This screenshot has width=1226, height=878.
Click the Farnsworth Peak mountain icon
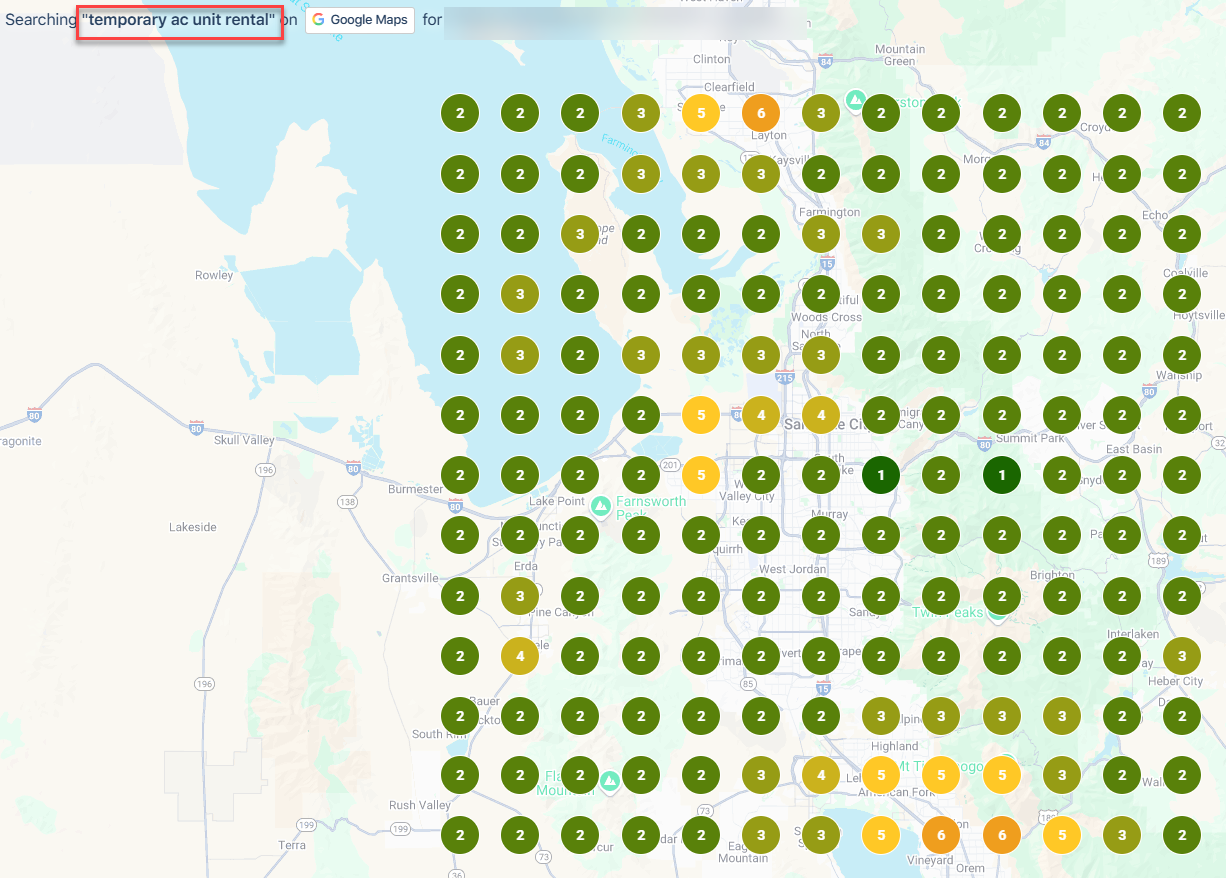pos(600,506)
